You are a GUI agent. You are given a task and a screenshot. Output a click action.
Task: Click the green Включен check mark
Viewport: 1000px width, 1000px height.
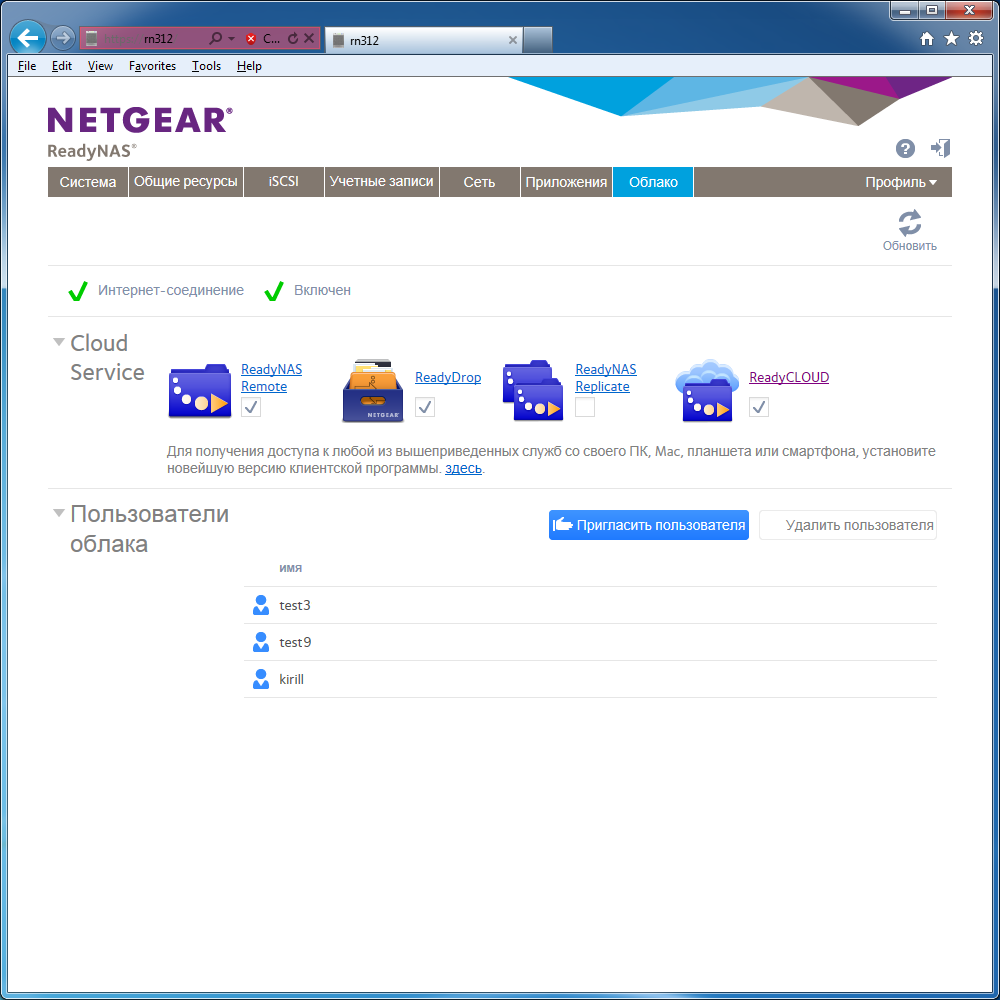click(x=274, y=291)
